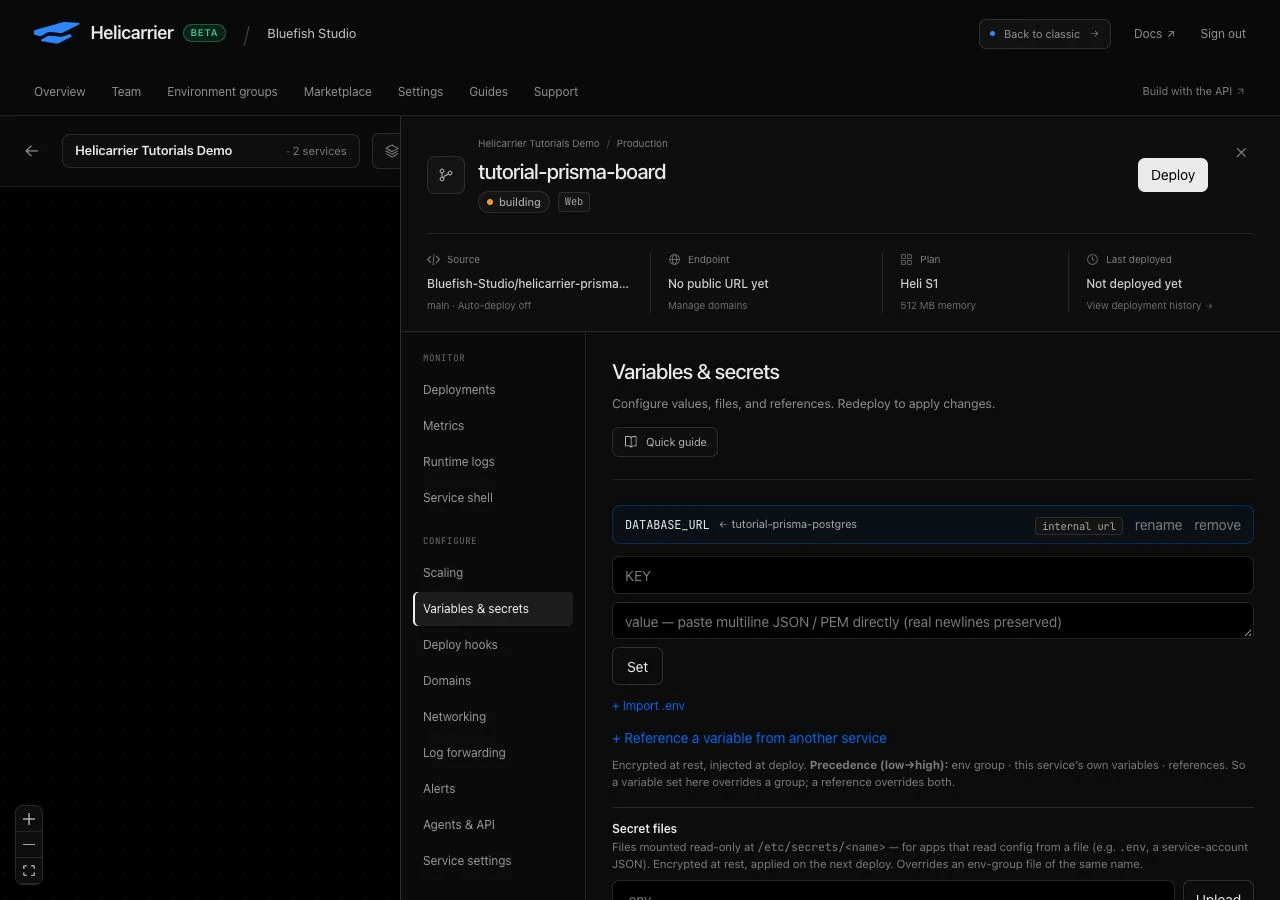Open Helicarrier Tutorials Demo project selector
The width and height of the screenshot is (1280, 900).
click(x=211, y=151)
